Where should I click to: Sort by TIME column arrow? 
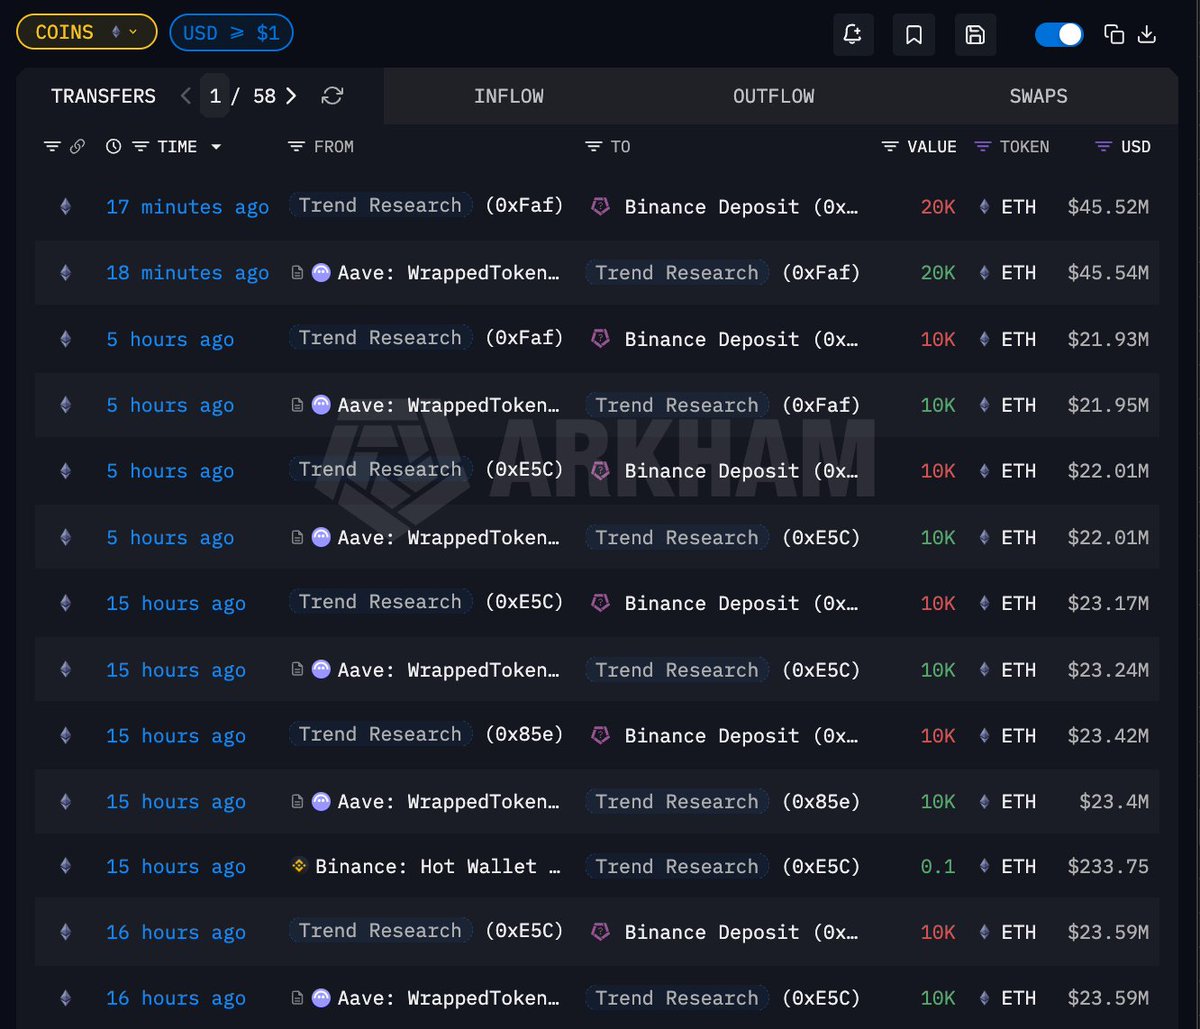[x=216, y=147]
